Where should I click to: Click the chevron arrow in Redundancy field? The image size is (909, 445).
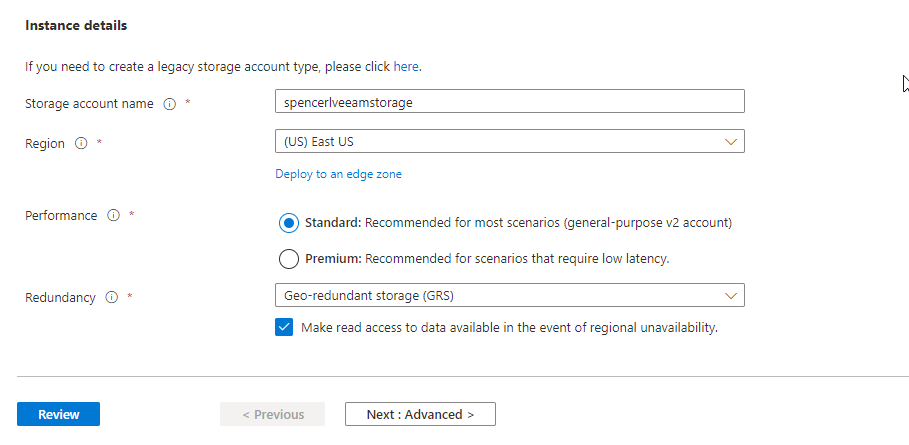coord(731,296)
